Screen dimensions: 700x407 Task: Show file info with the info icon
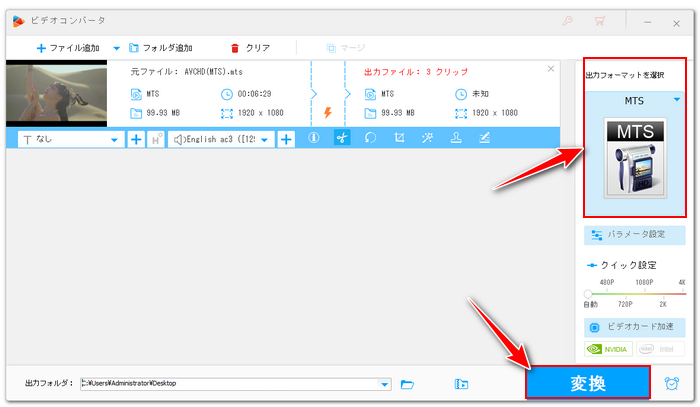tap(314, 139)
